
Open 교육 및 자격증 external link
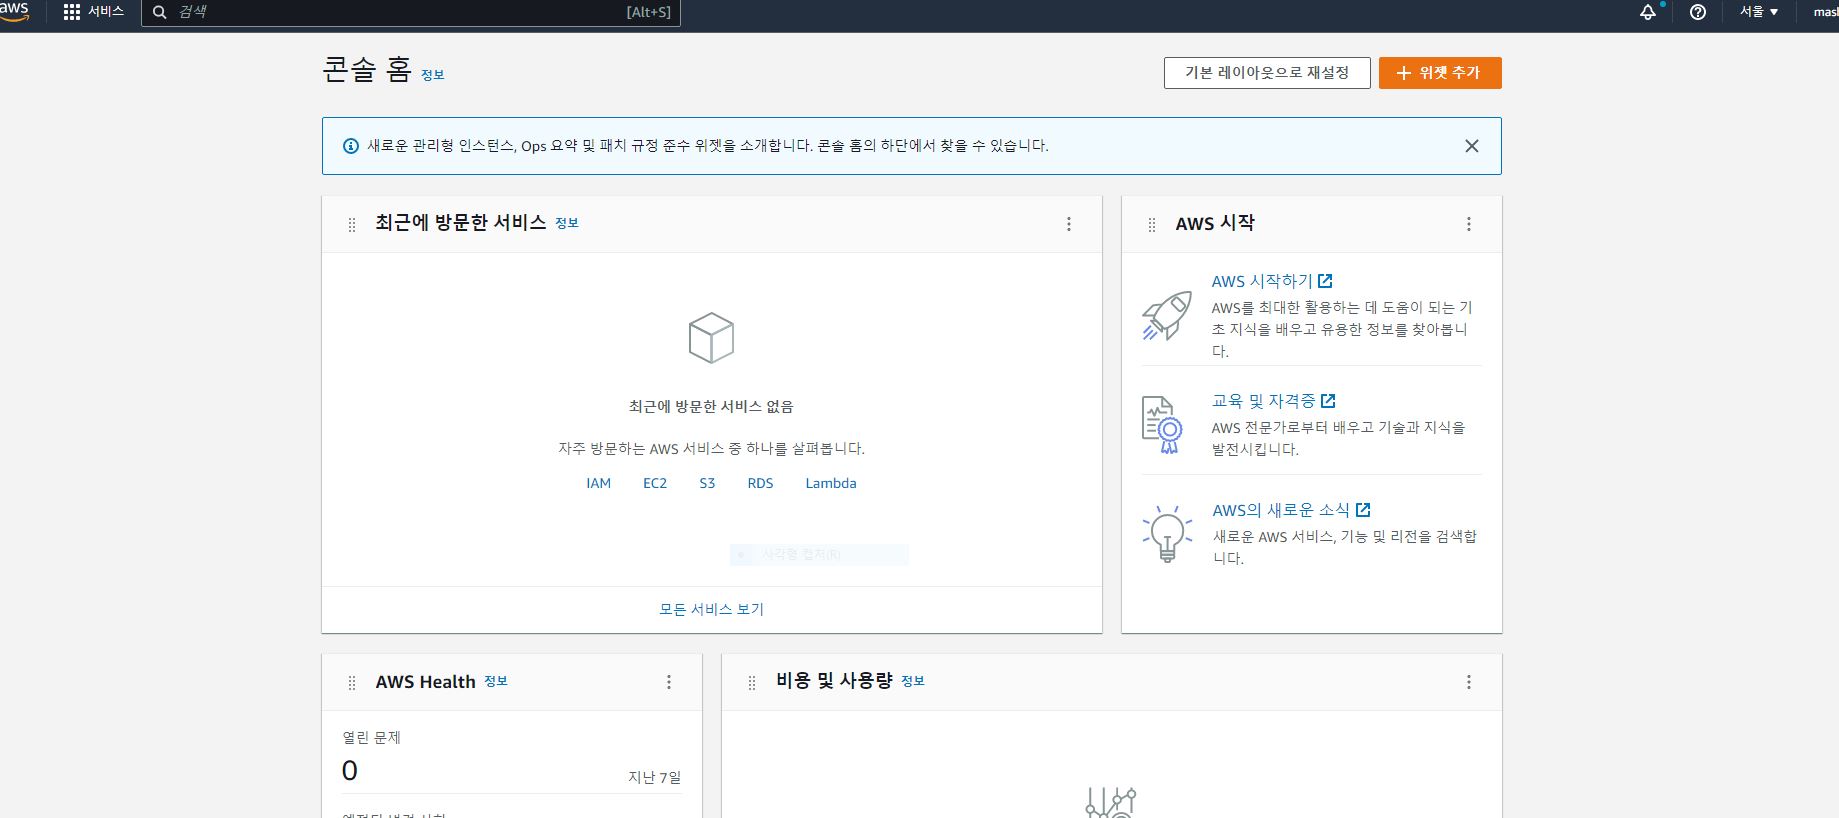pyautogui.click(x=1273, y=401)
